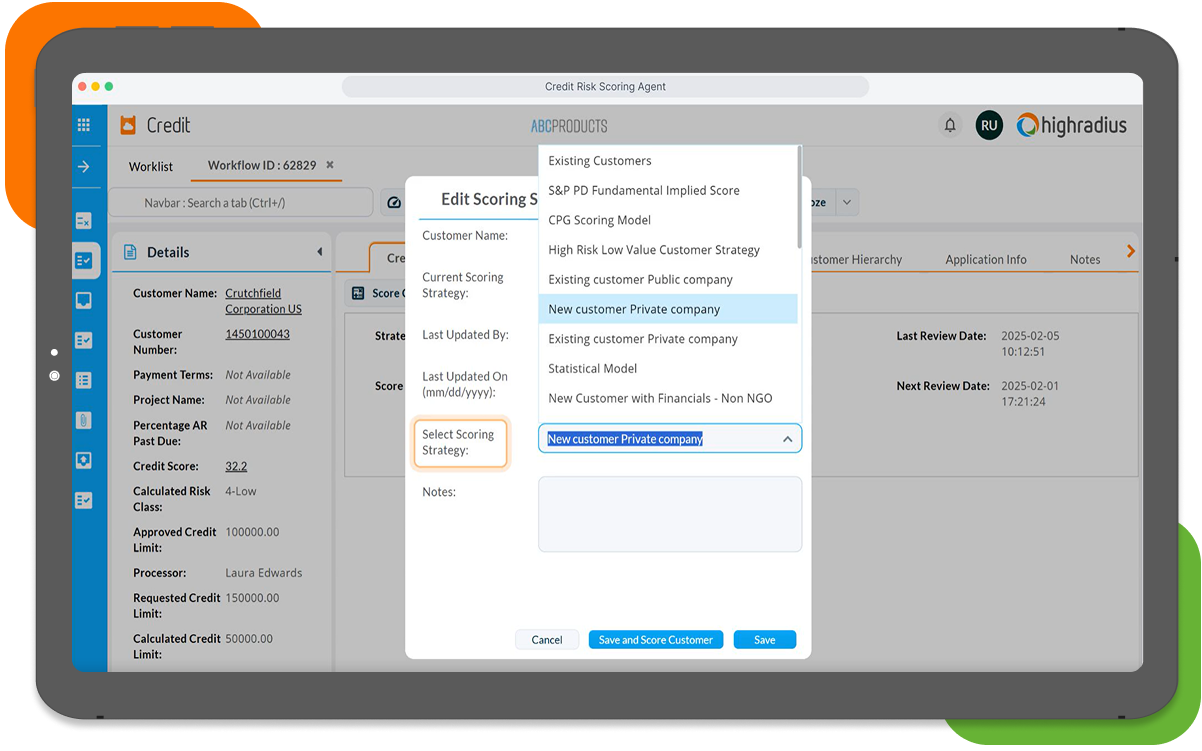Click the list view icon in the left sidebar
Viewport: 1202px width, 751px height.
85,380
